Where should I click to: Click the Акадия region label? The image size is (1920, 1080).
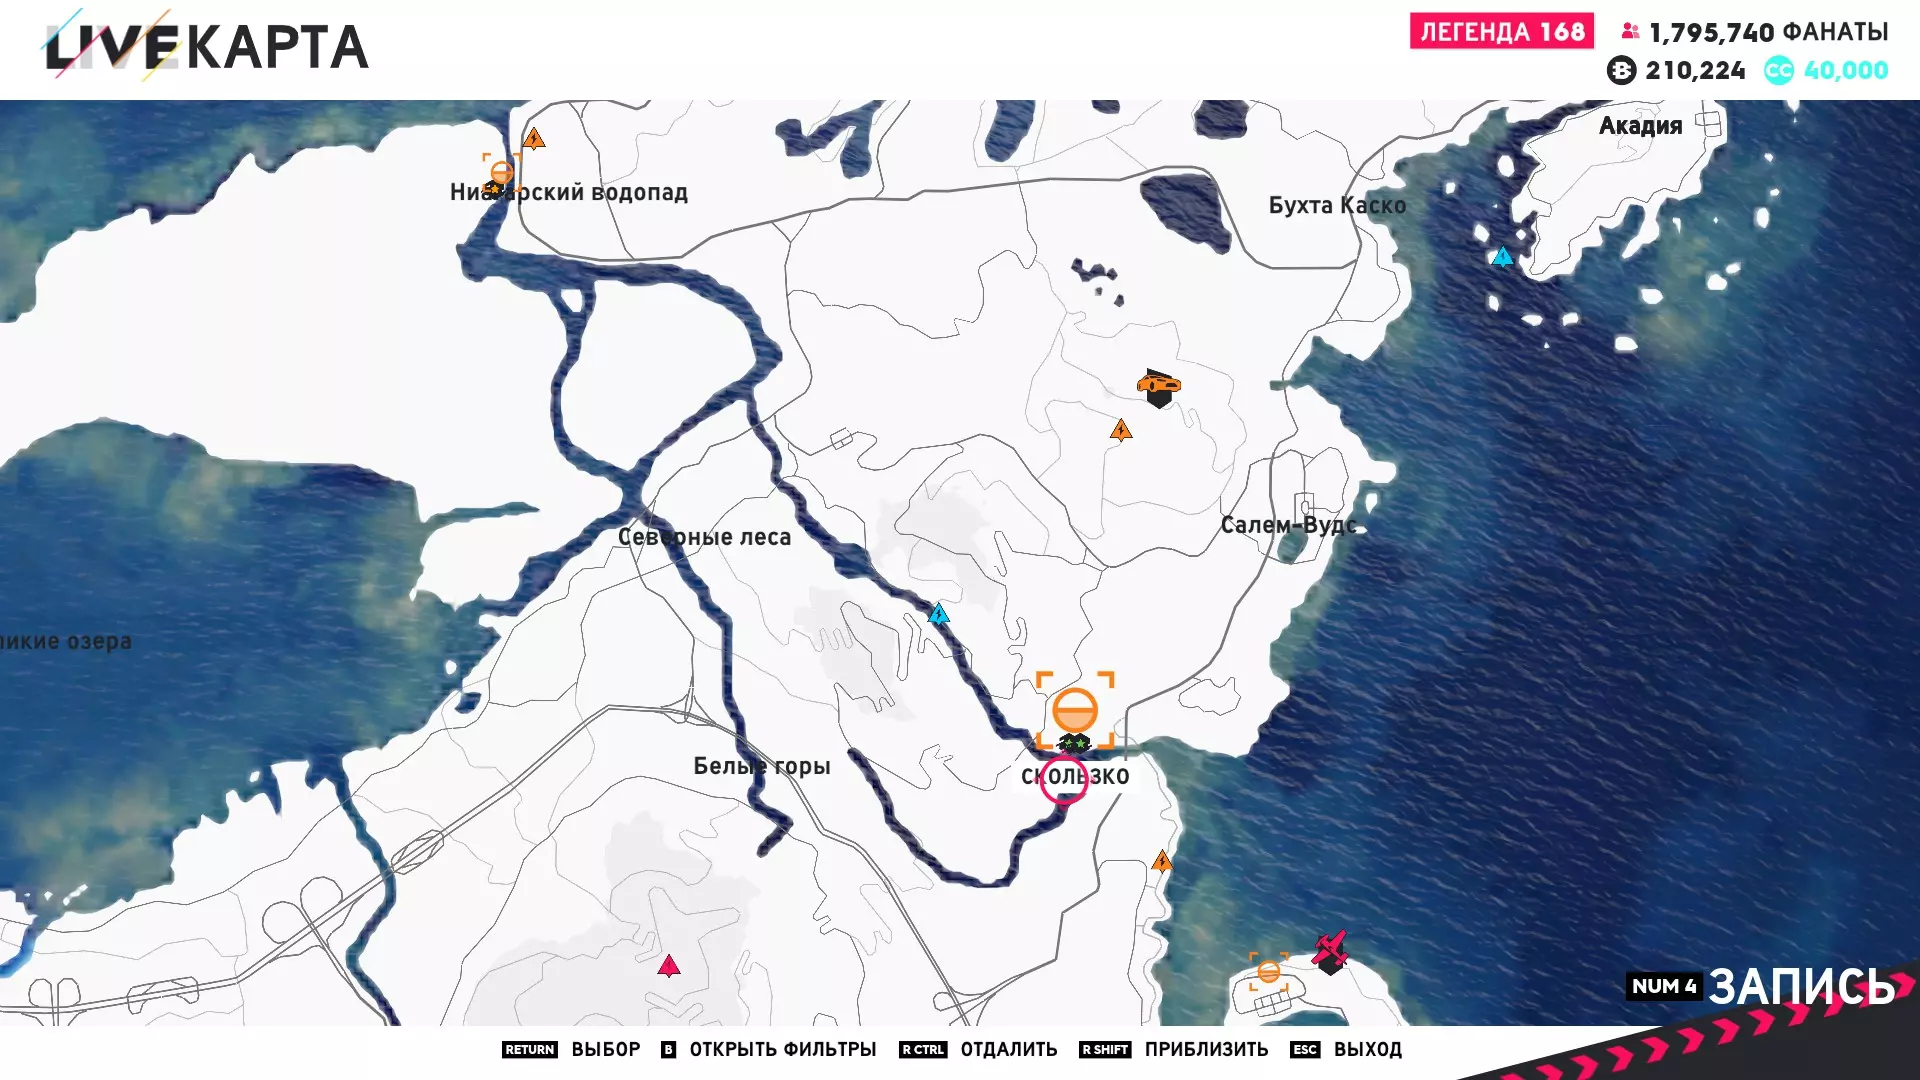pos(1640,126)
